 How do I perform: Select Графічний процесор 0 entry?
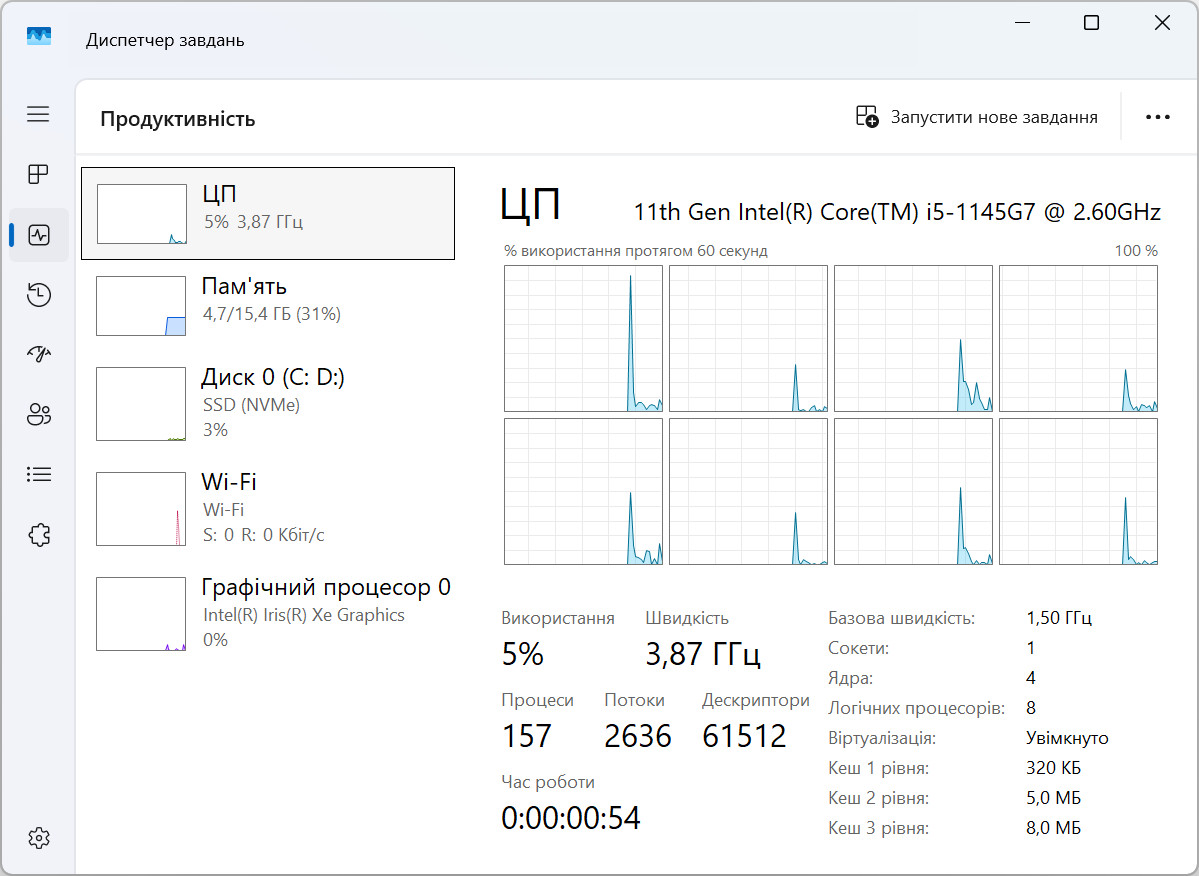[267, 613]
